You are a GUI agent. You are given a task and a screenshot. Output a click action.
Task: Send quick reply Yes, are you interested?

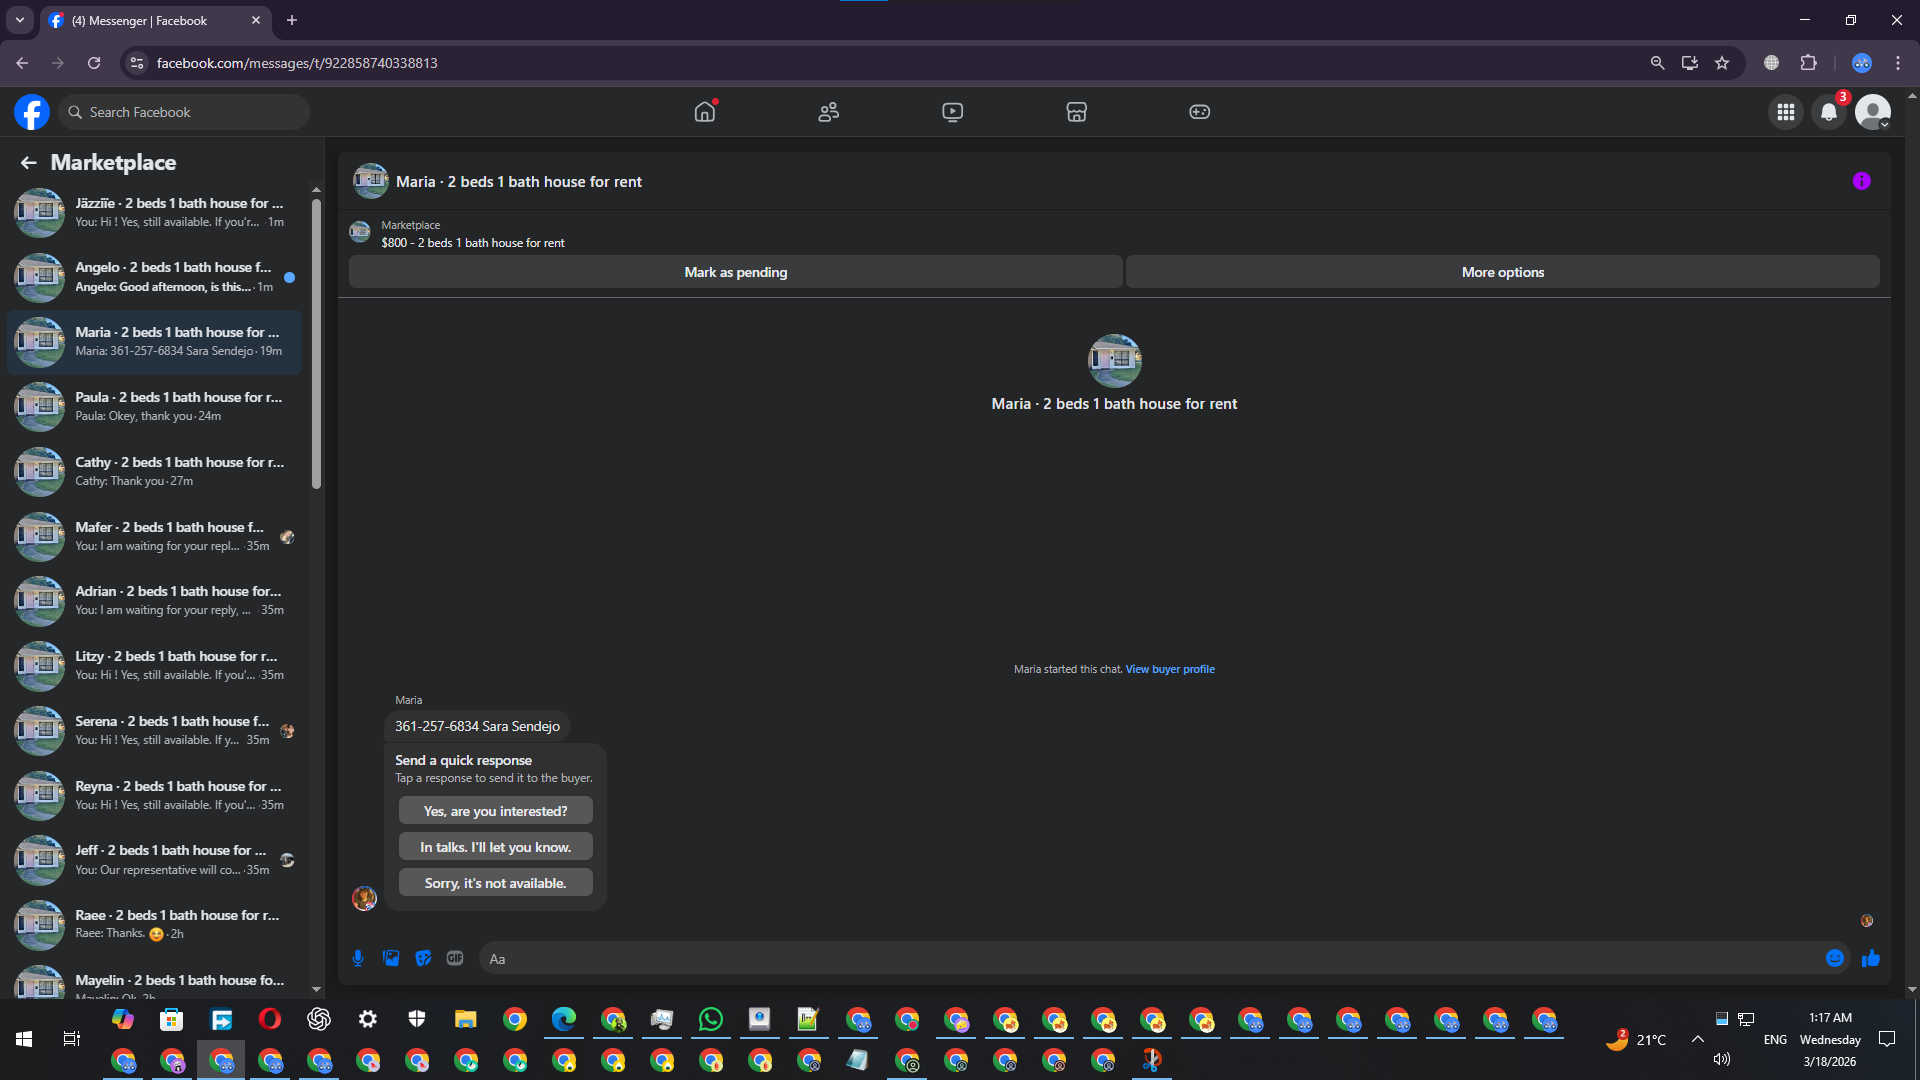point(495,811)
